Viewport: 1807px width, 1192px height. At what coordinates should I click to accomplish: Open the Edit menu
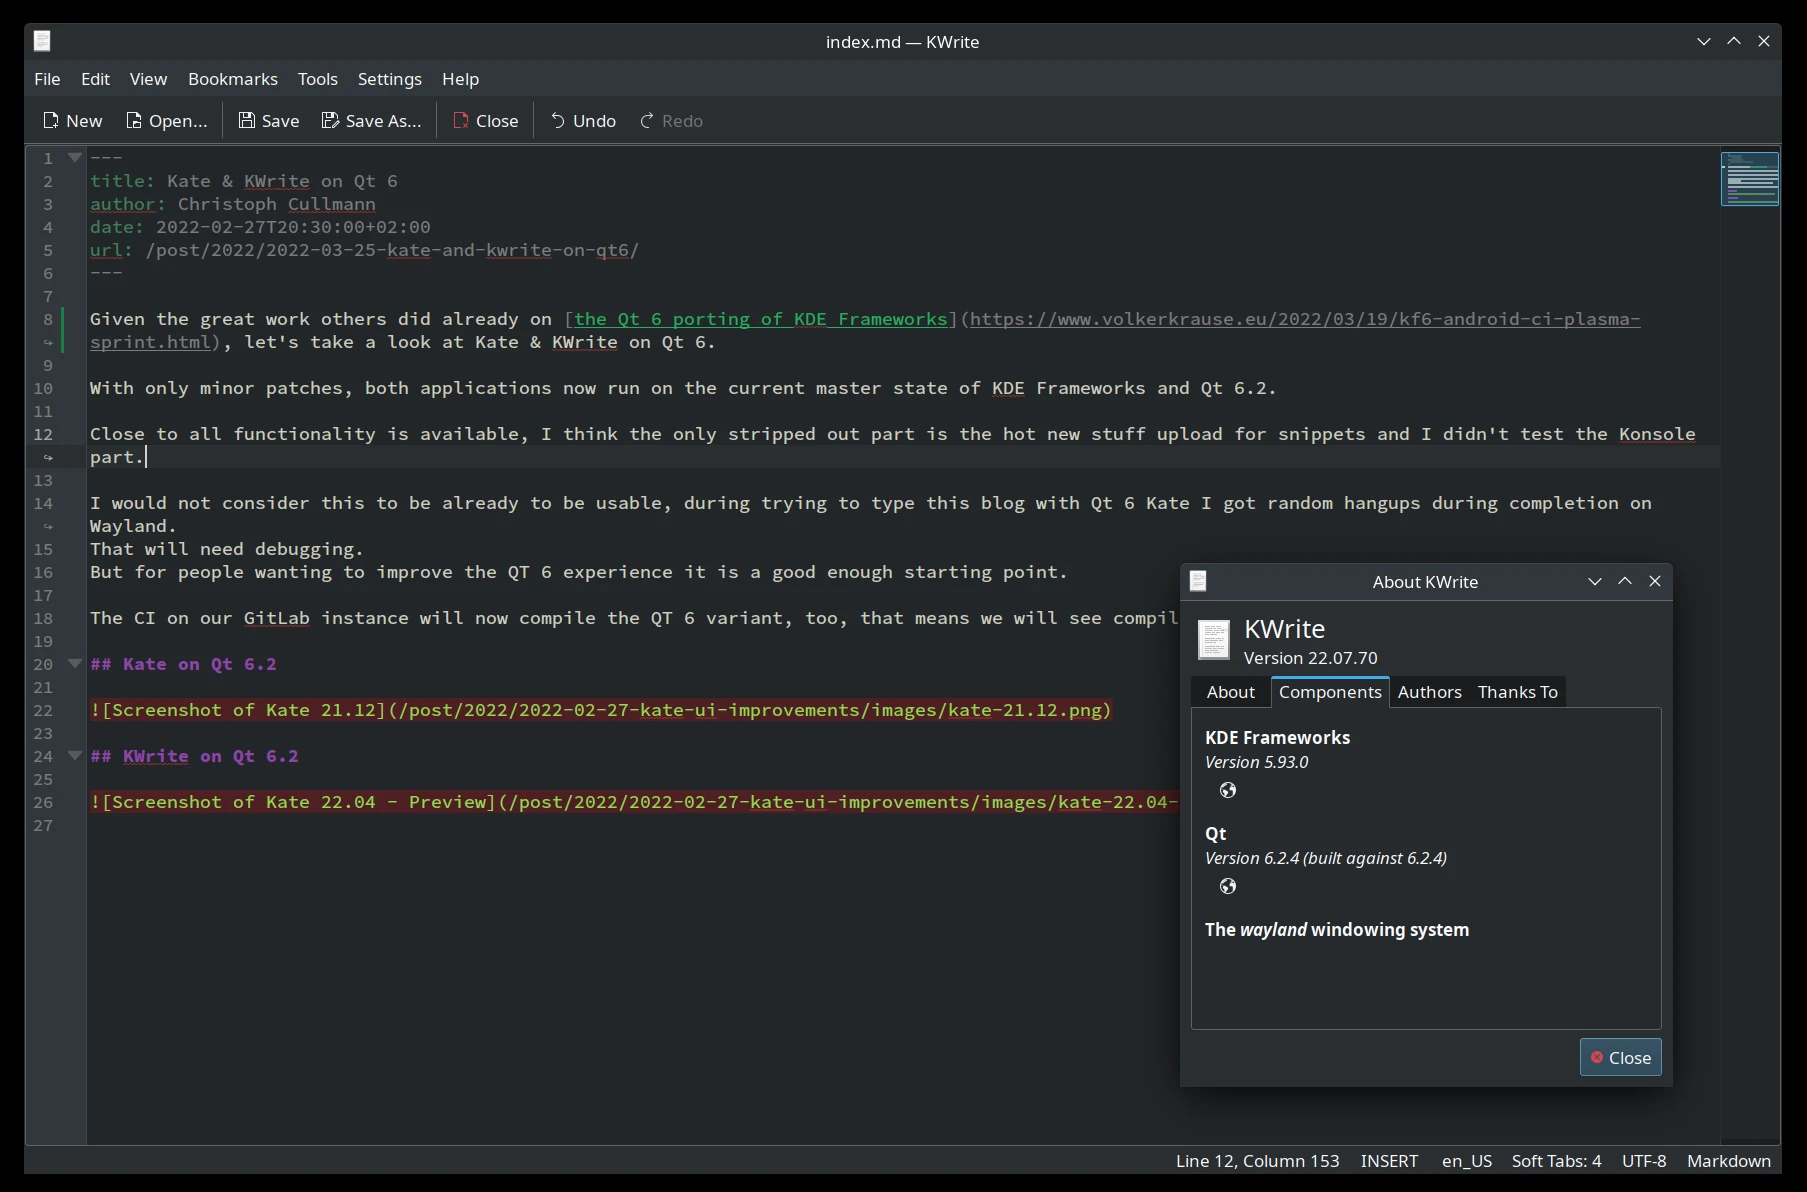pos(95,79)
